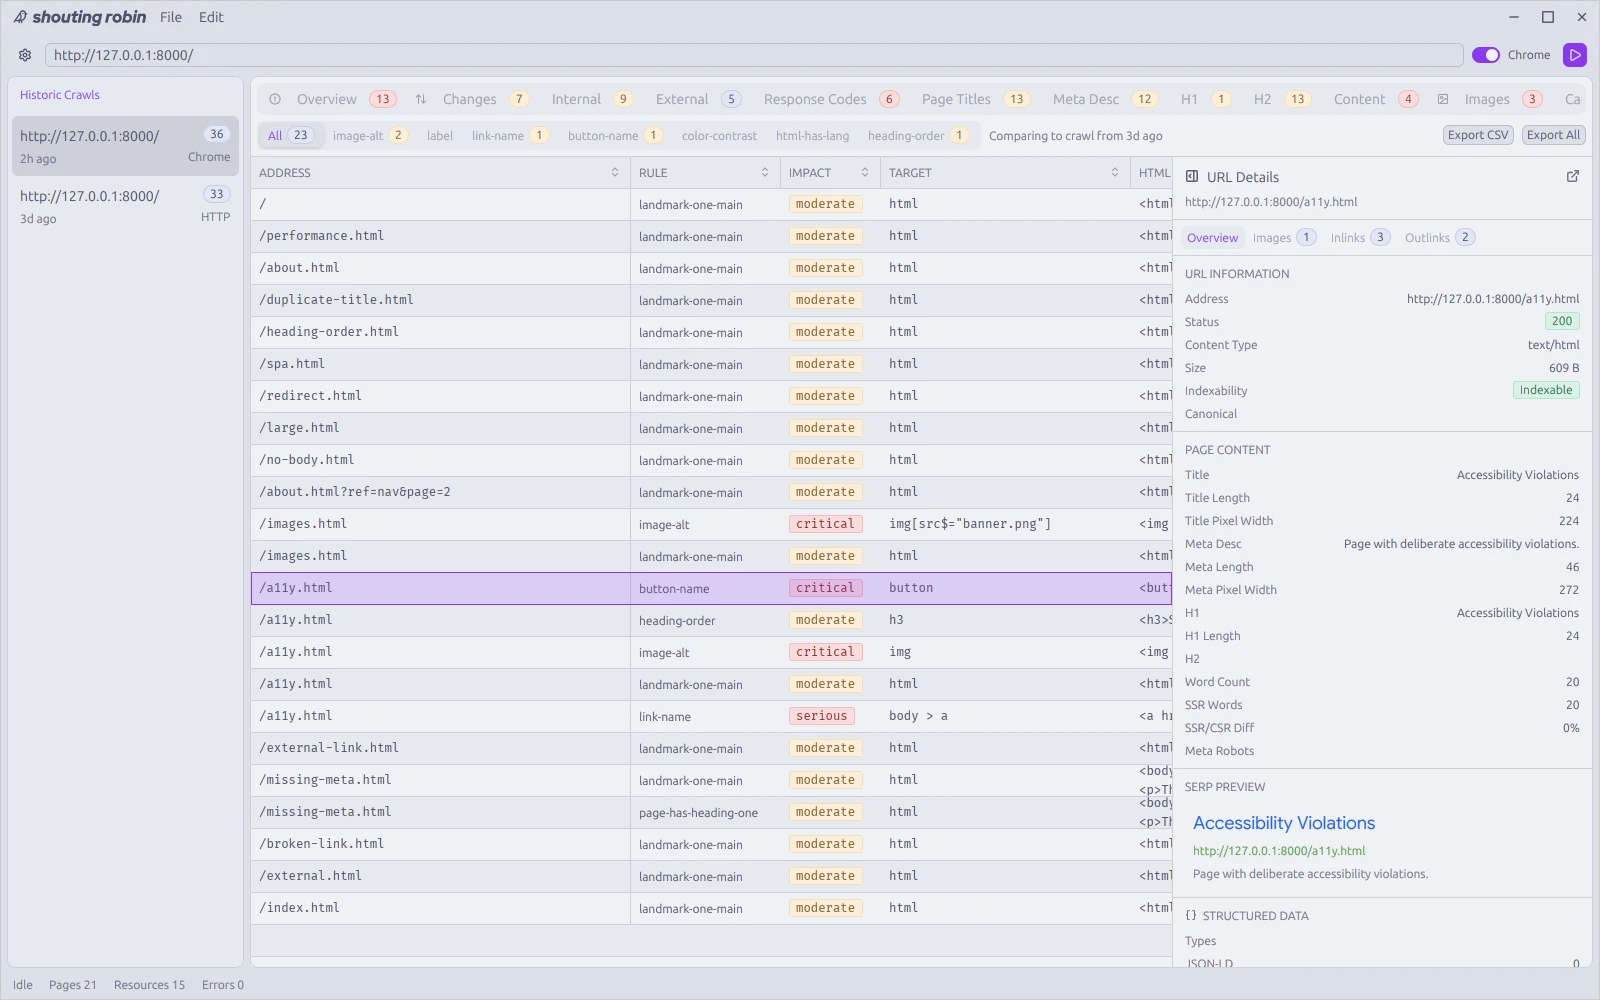The height and width of the screenshot is (1000, 1600).
Task: Start crawl with purple play button
Action: tap(1575, 55)
